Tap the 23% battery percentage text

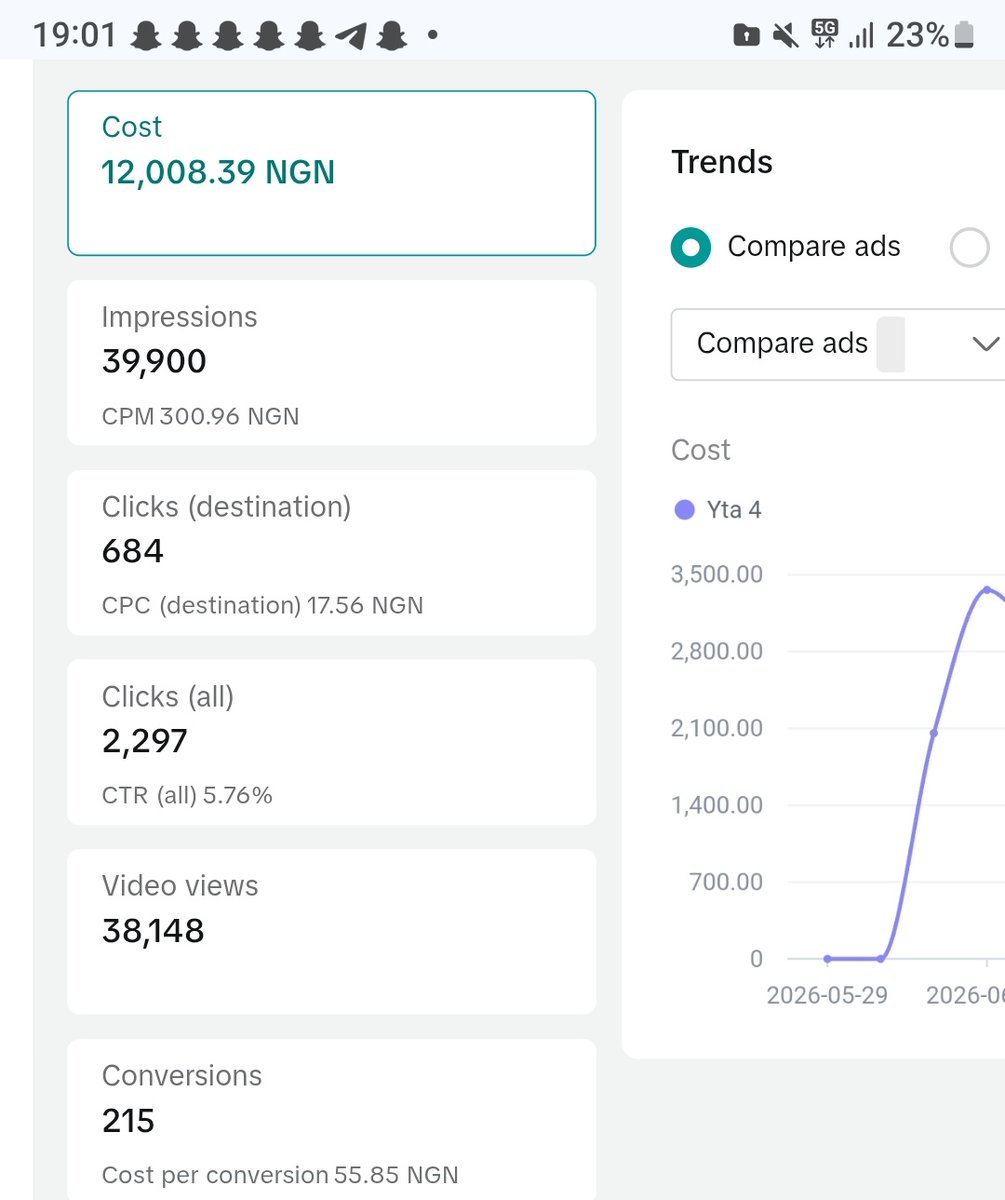coord(918,37)
